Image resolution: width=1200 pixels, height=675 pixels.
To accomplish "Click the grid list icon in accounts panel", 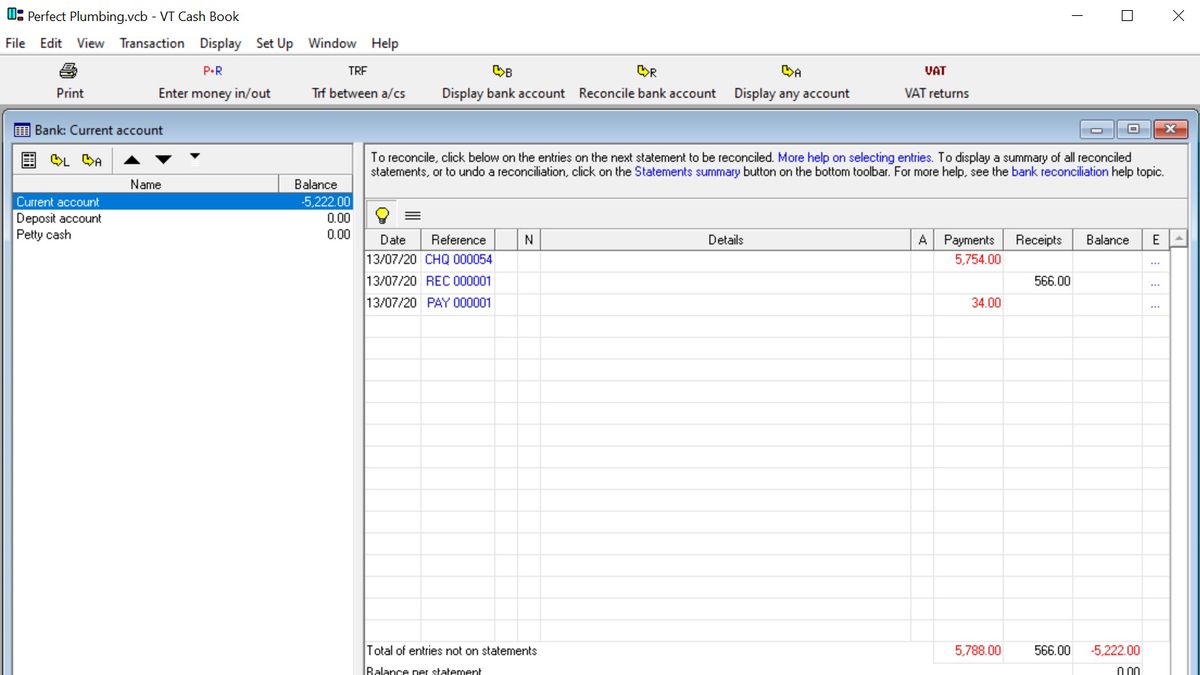I will click(29, 160).
